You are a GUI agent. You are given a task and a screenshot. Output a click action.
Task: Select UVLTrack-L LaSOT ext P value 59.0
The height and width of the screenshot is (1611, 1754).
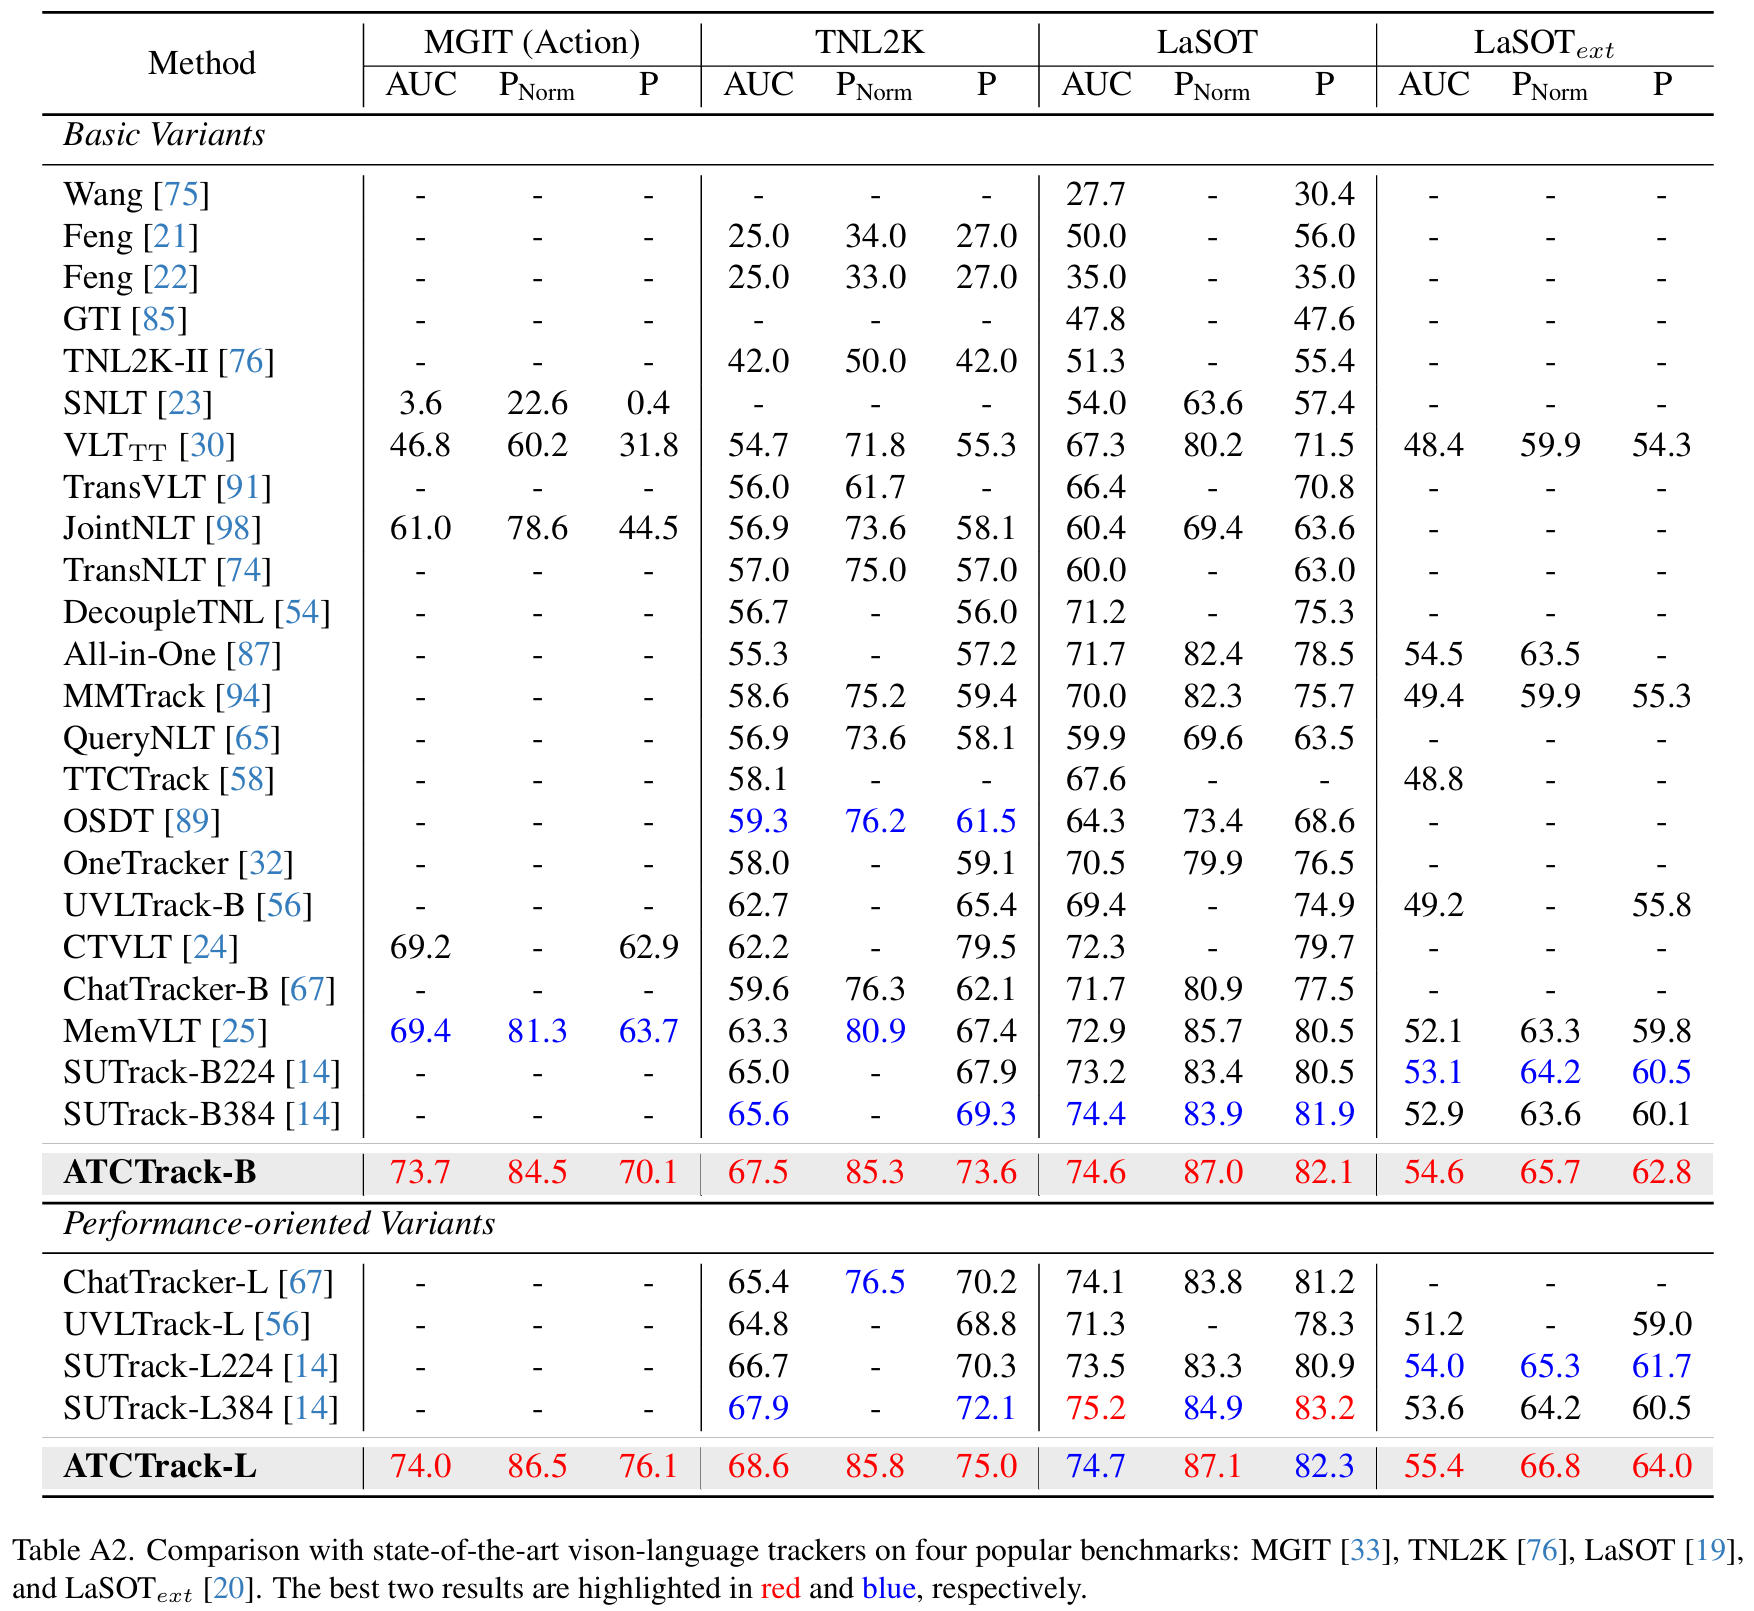tap(1662, 1324)
